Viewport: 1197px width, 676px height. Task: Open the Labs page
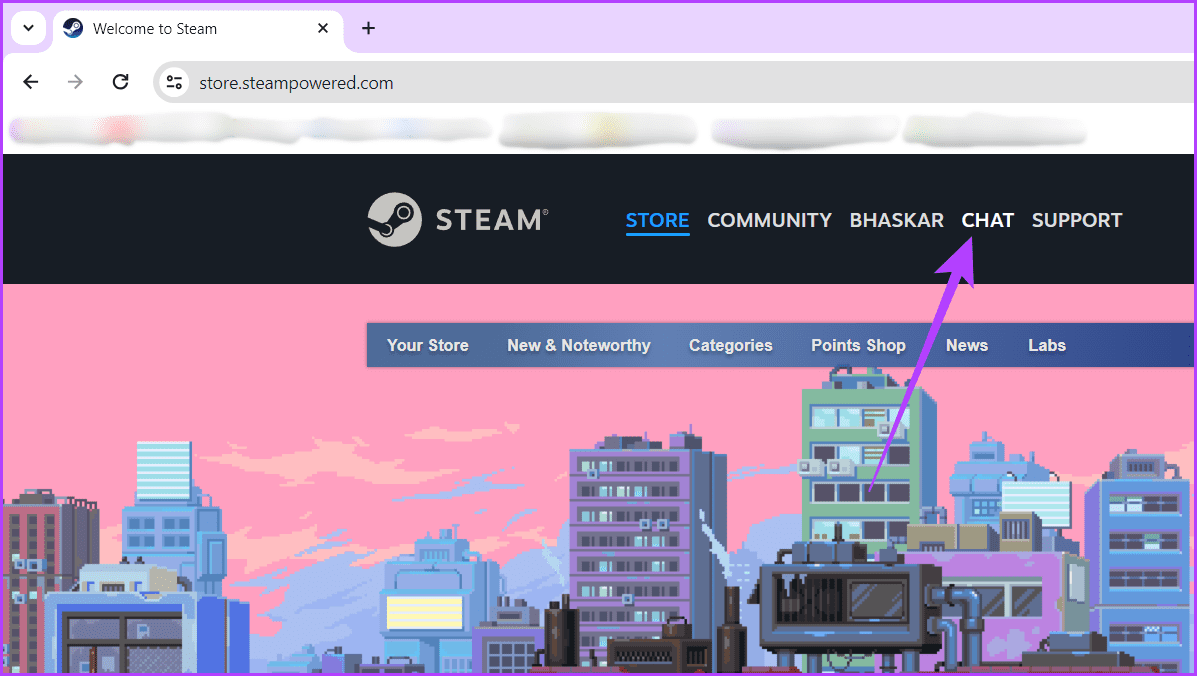pyautogui.click(x=1046, y=345)
